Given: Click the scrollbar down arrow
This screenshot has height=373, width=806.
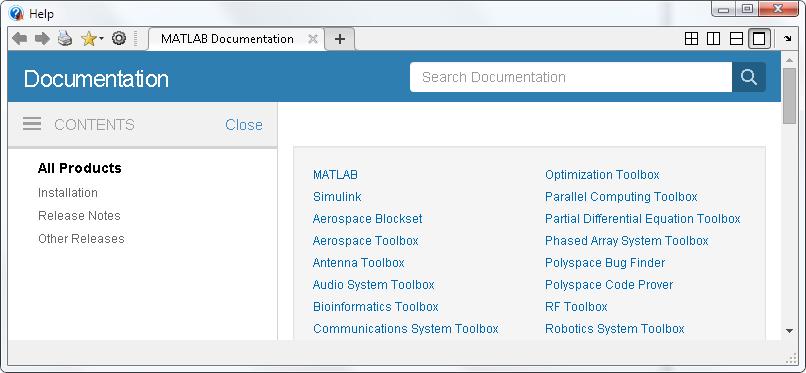Looking at the screenshot, I should (789, 331).
